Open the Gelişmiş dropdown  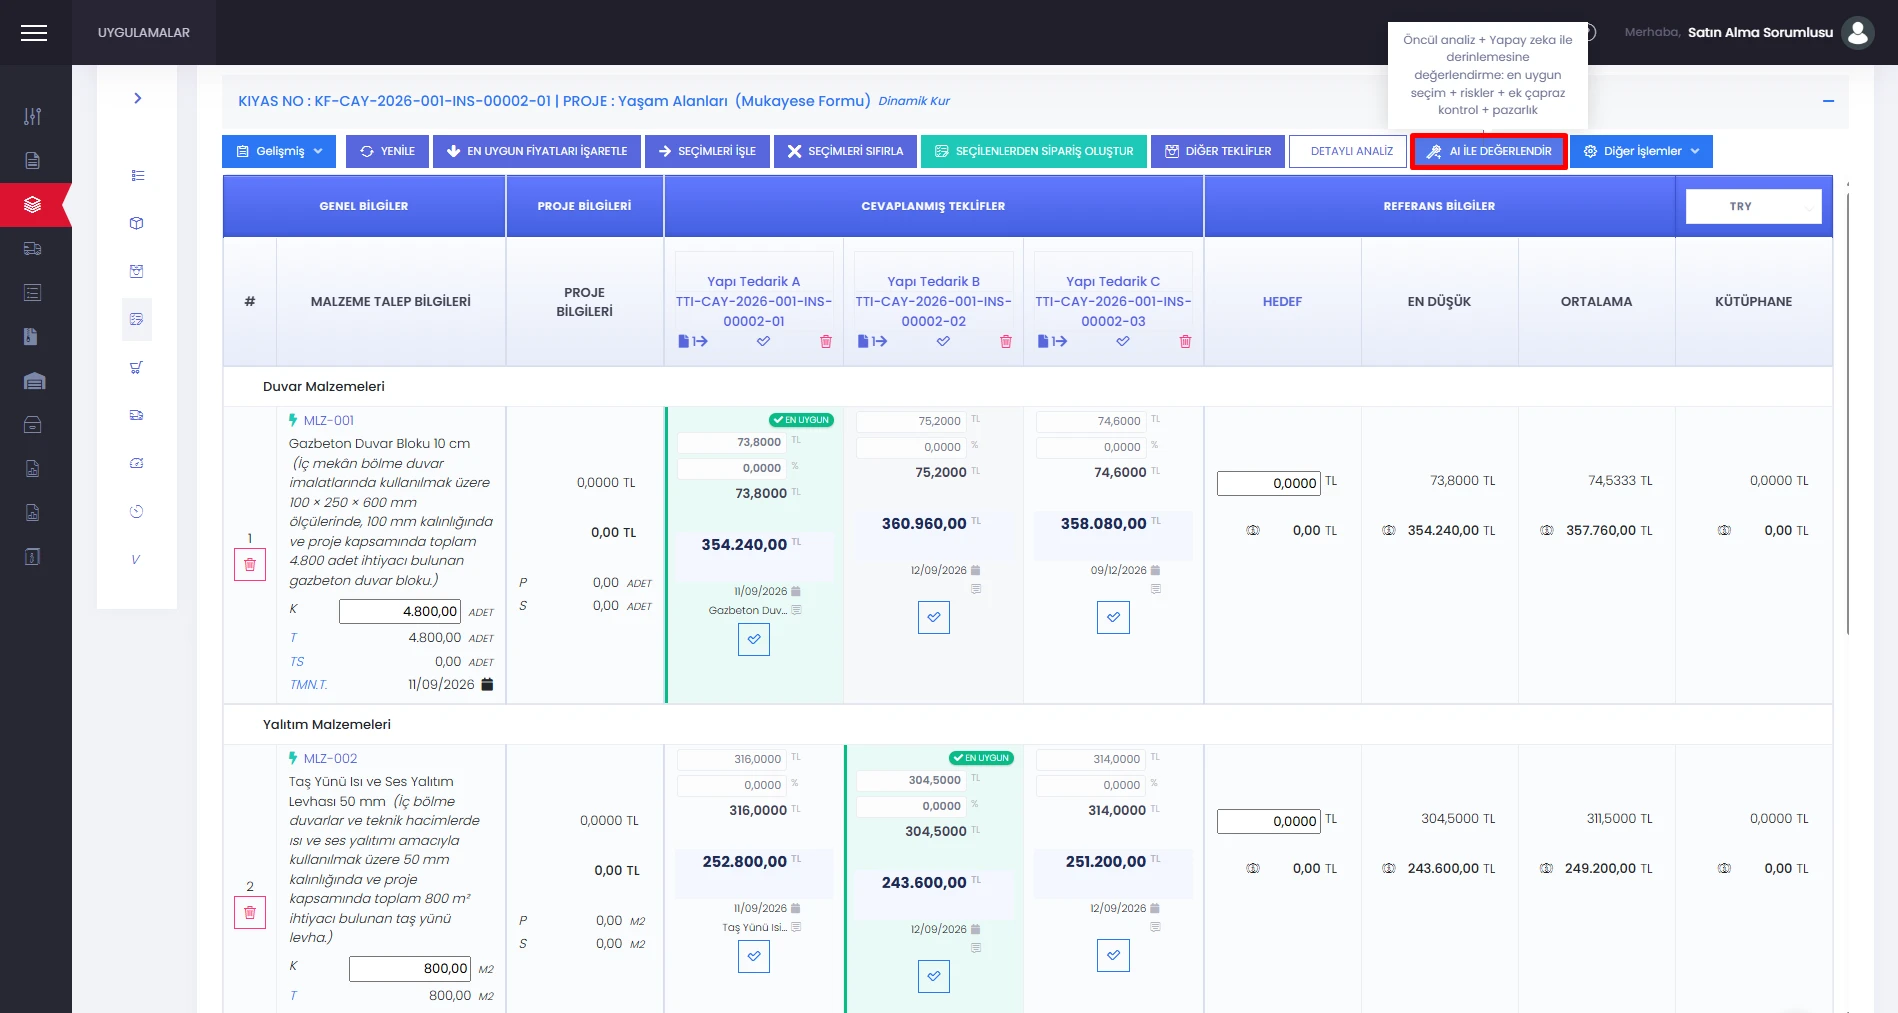[x=279, y=151]
